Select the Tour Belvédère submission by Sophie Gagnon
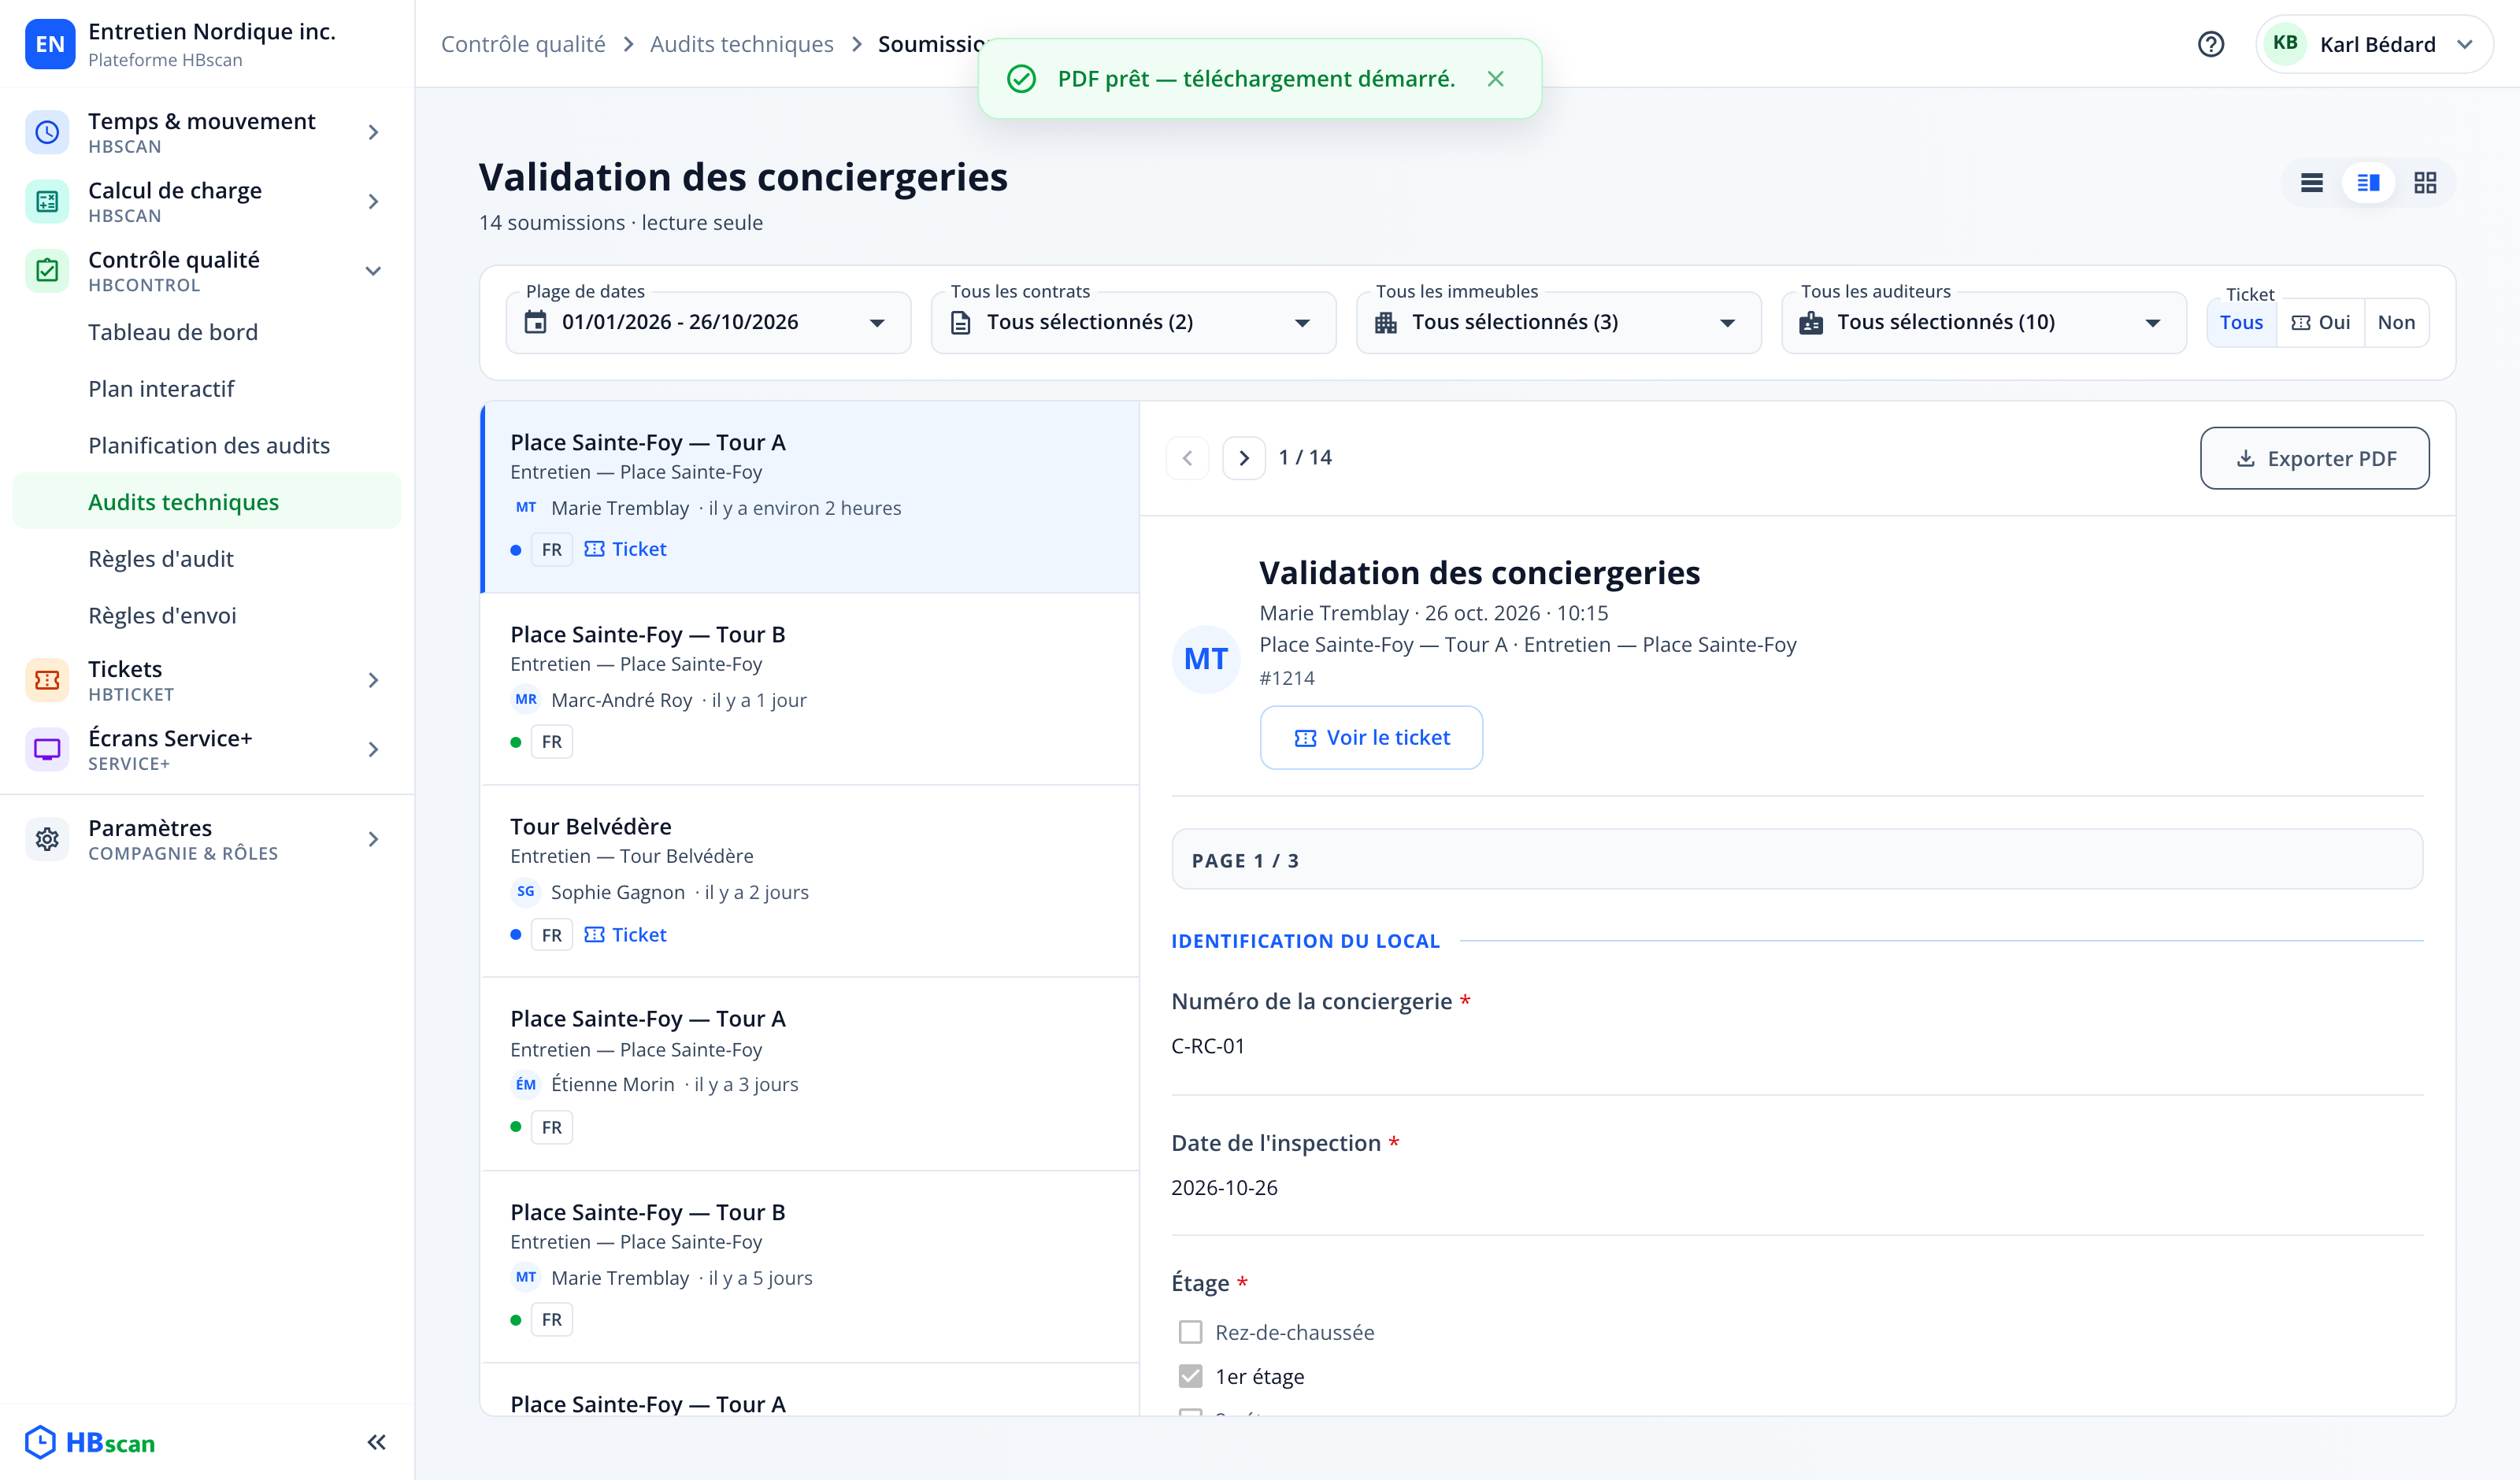The width and height of the screenshot is (2520, 1480). (810, 881)
